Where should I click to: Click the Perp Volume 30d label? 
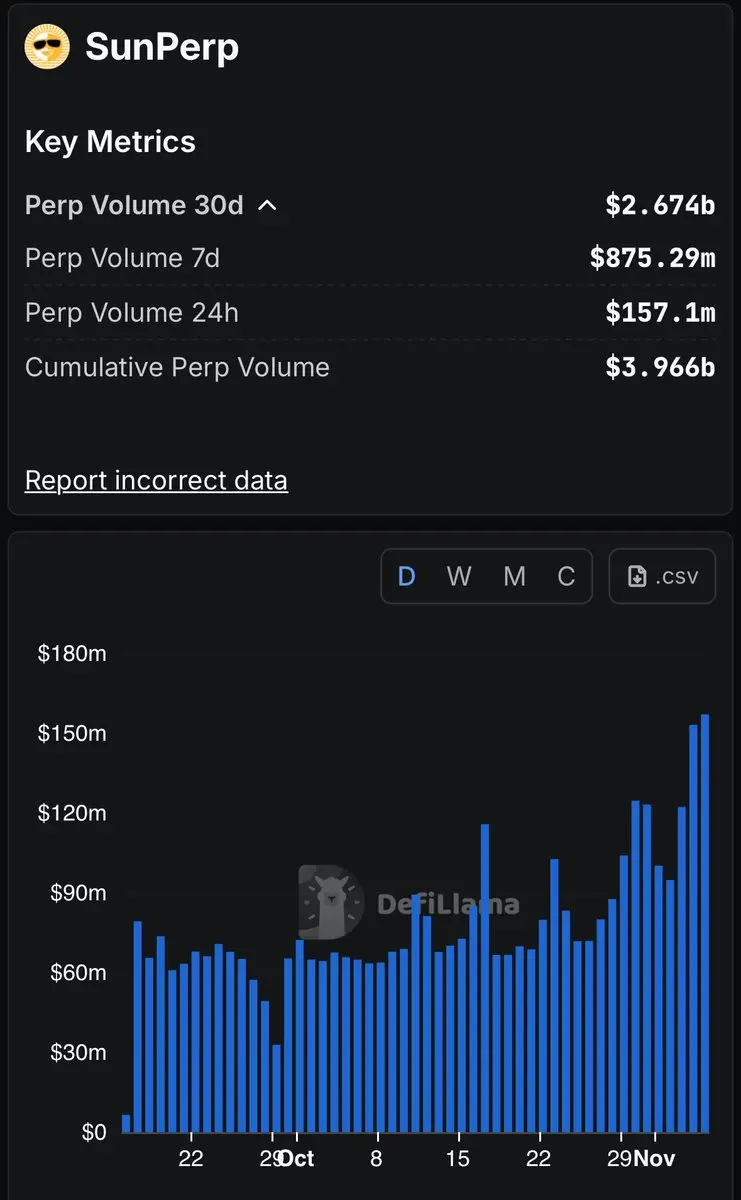[x=134, y=205]
